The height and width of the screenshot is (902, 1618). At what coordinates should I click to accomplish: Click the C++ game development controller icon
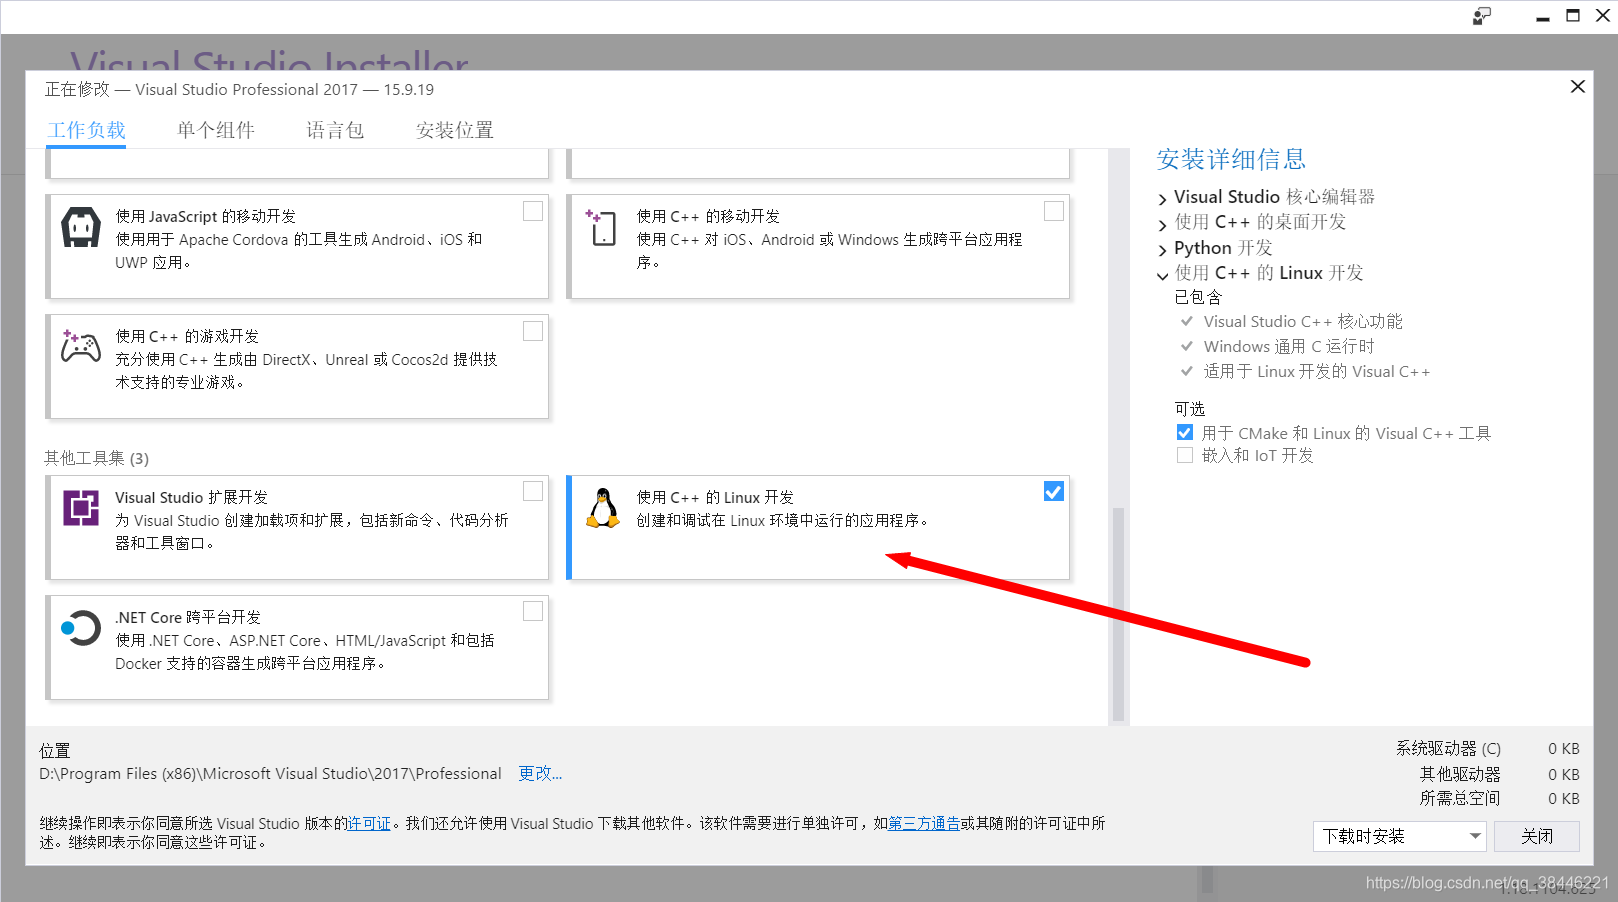(81, 346)
